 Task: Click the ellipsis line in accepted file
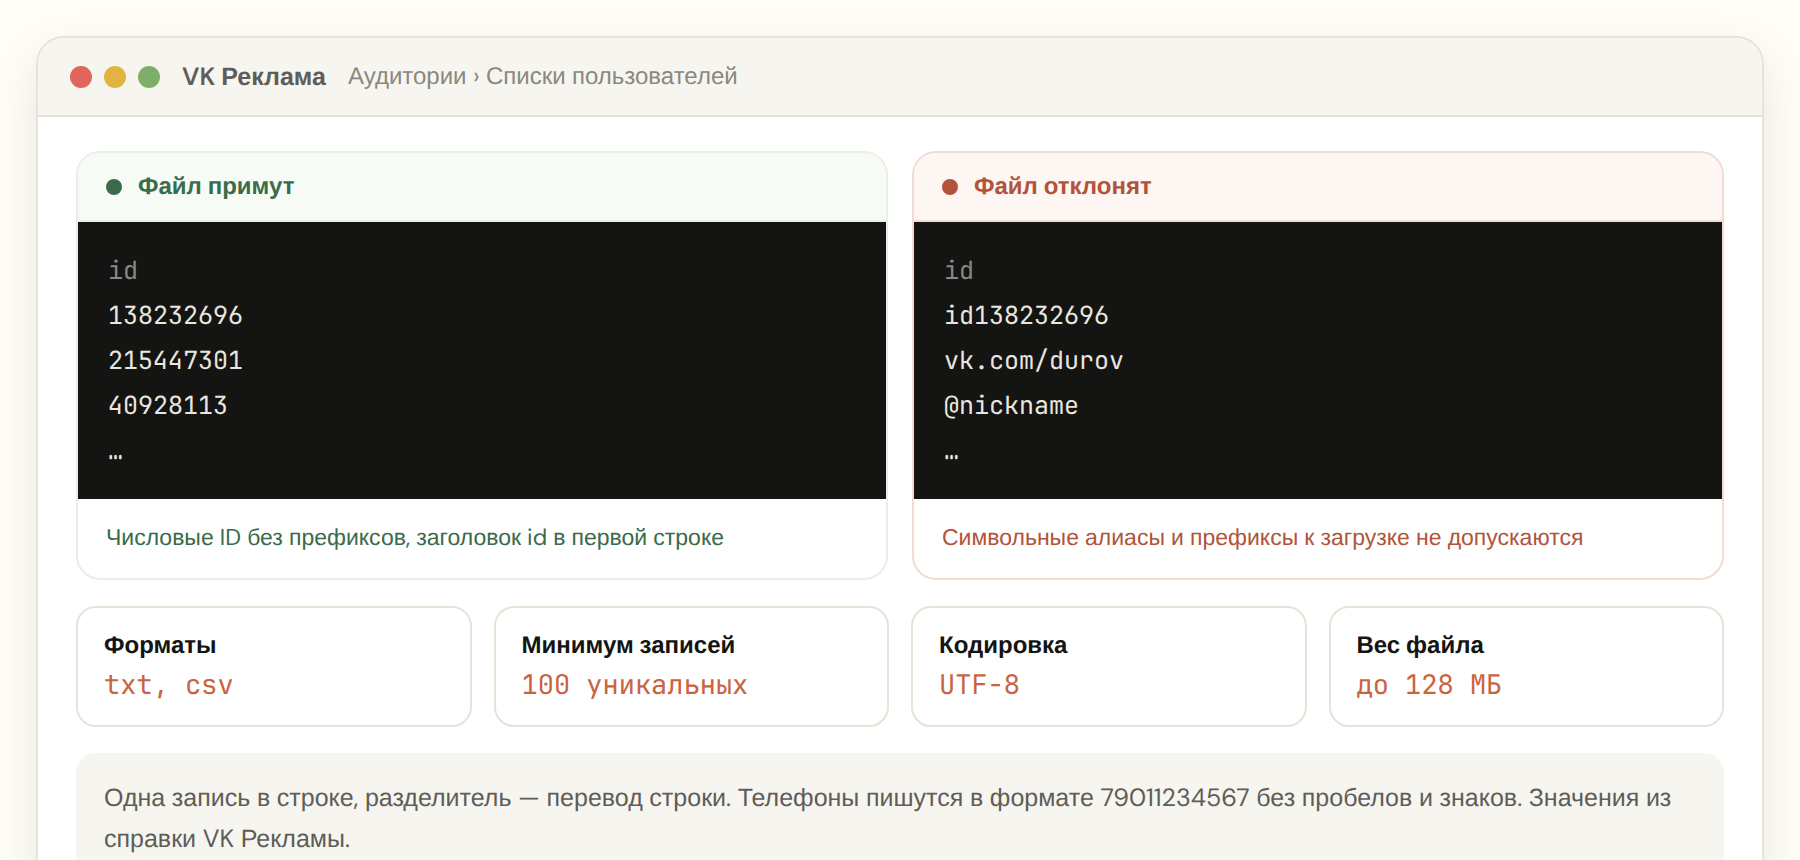pos(116,455)
